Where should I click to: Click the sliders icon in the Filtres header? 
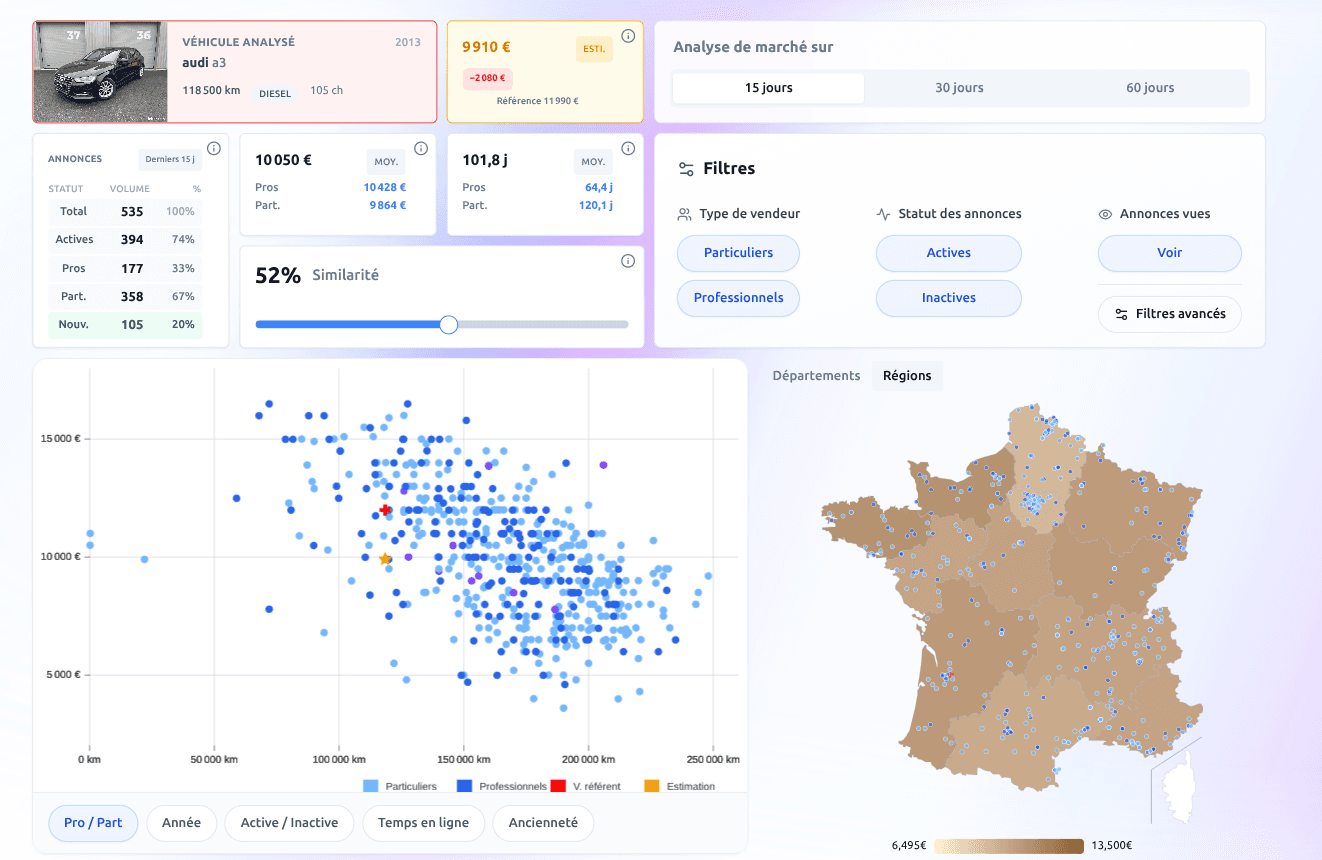(x=686, y=168)
